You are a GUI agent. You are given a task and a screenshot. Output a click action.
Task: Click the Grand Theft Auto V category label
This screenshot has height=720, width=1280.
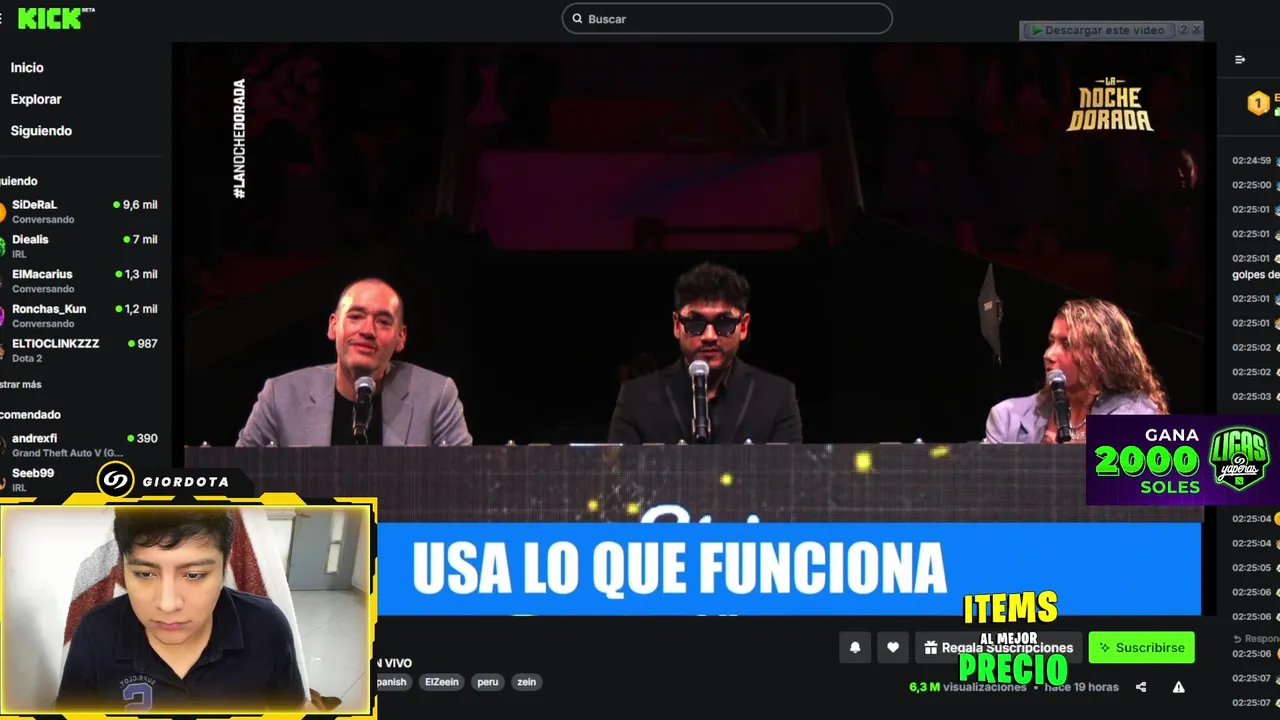tap(67, 453)
